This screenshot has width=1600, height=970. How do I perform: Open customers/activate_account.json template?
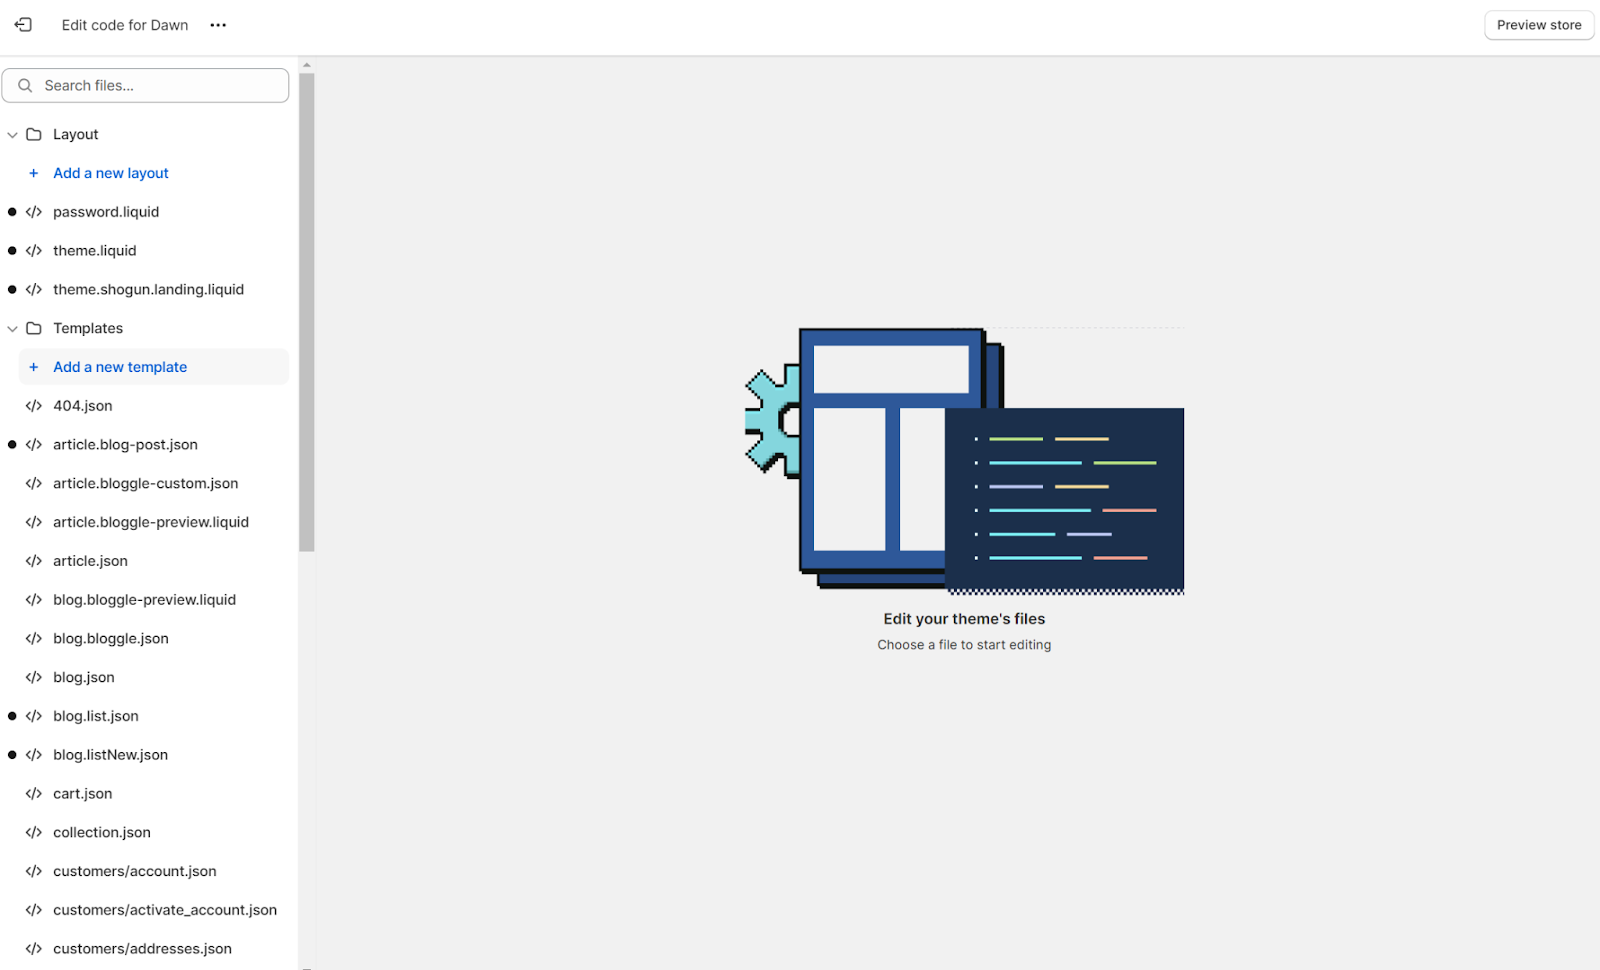coord(165,910)
